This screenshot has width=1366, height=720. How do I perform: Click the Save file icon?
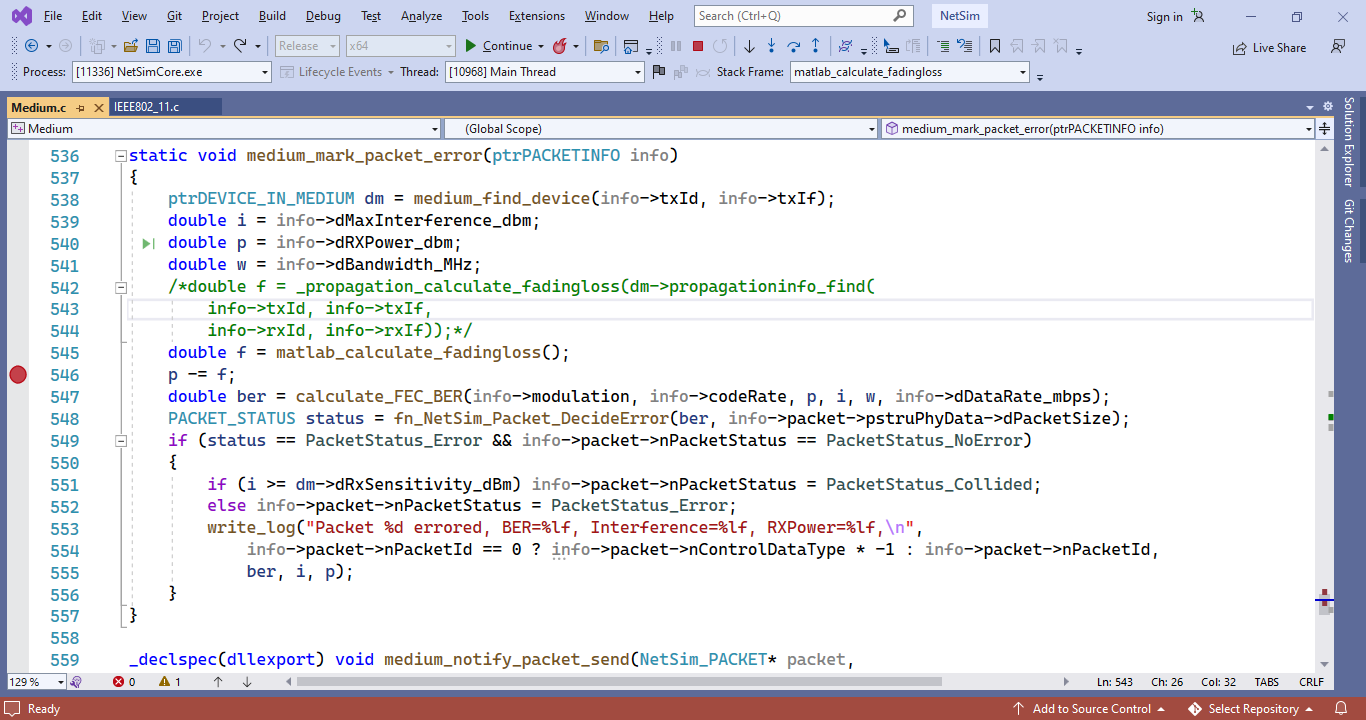(x=153, y=46)
